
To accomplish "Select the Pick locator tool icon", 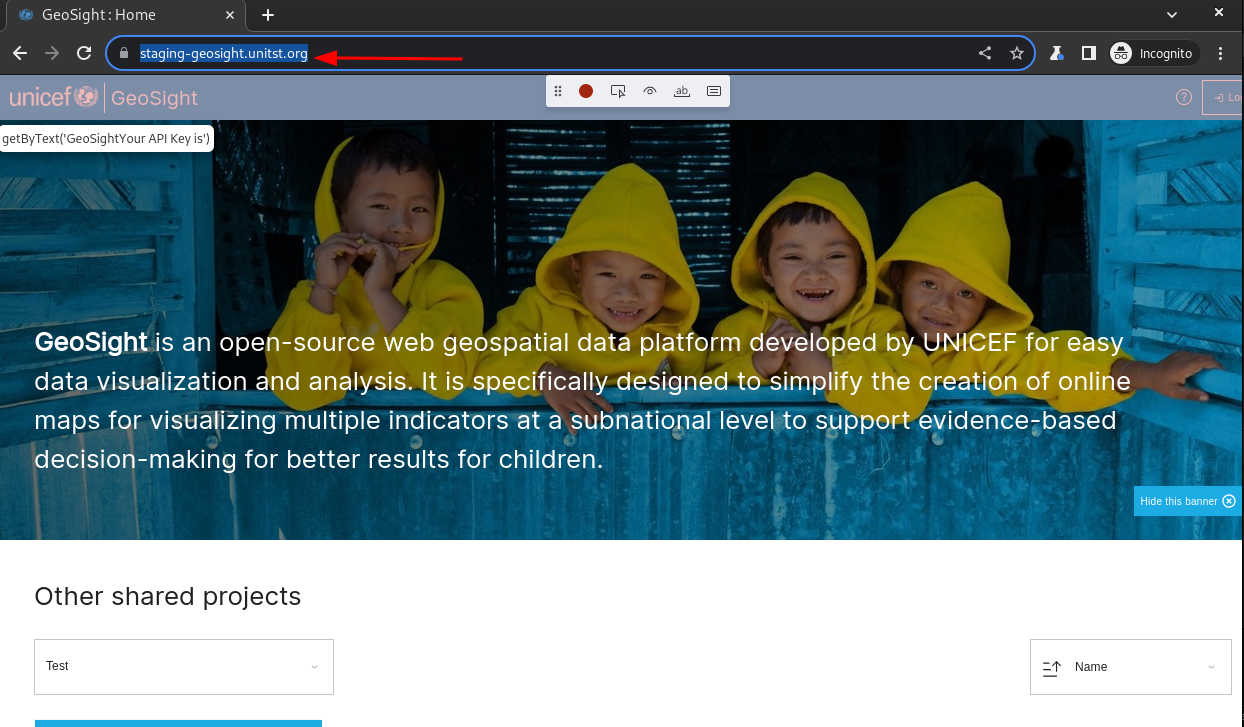I will click(x=618, y=91).
